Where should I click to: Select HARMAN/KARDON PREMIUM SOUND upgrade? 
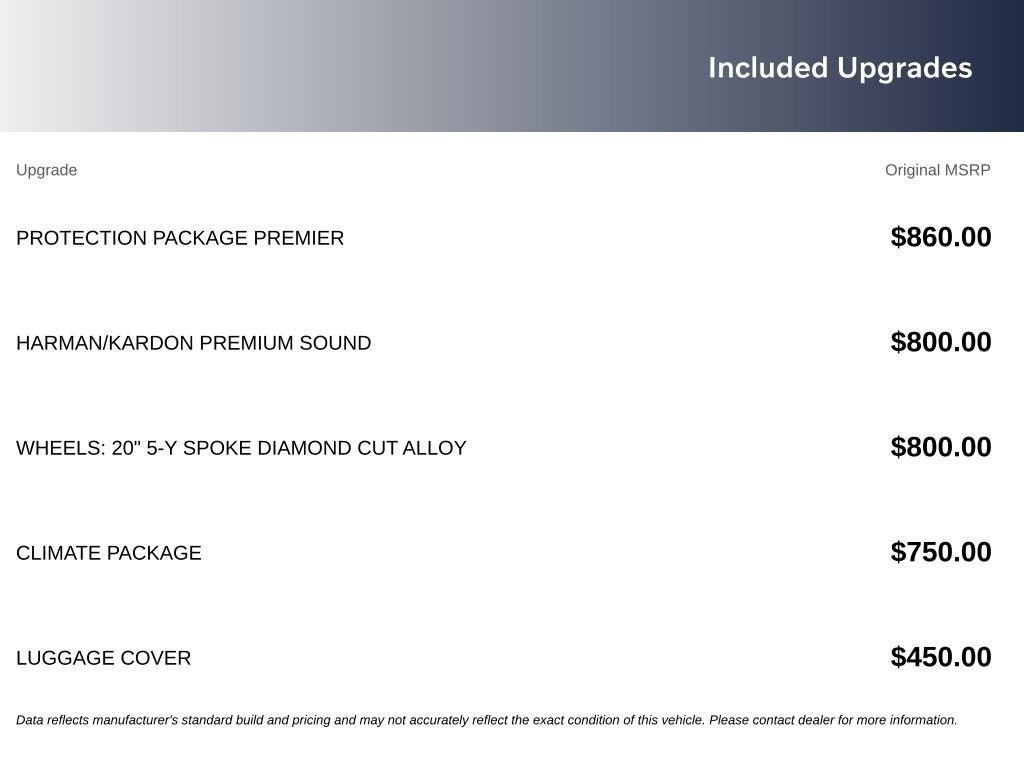click(193, 344)
